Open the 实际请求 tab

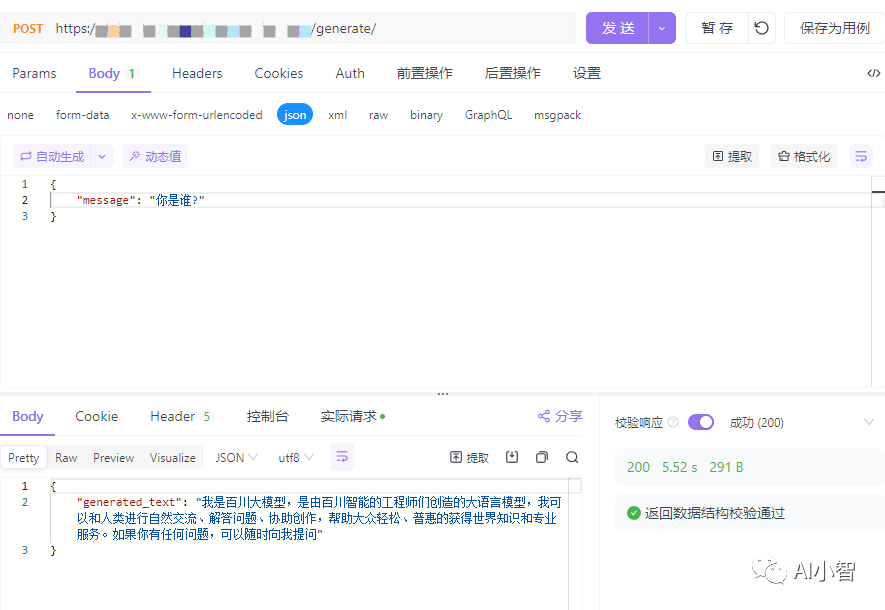352,416
